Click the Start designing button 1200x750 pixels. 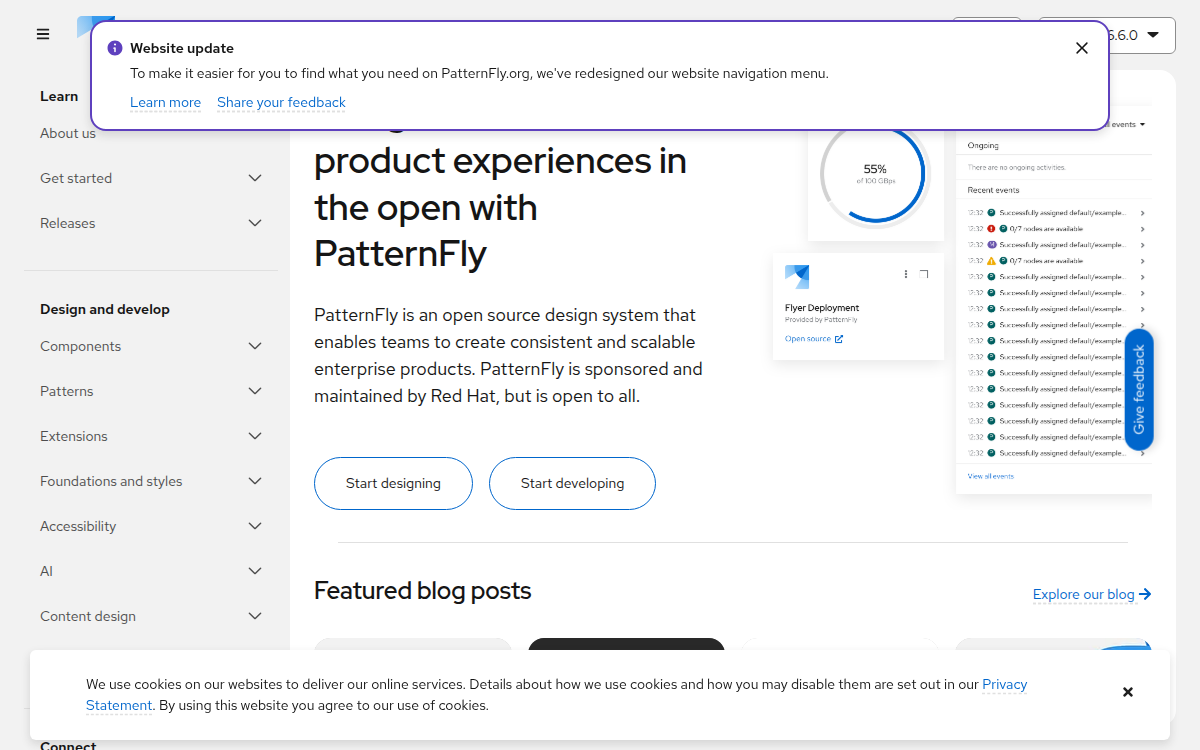[393, 483]
